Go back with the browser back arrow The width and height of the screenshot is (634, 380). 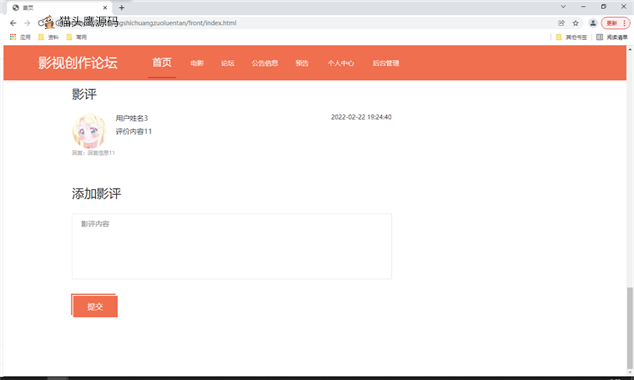pyautogui.click(x=13, y=23)
